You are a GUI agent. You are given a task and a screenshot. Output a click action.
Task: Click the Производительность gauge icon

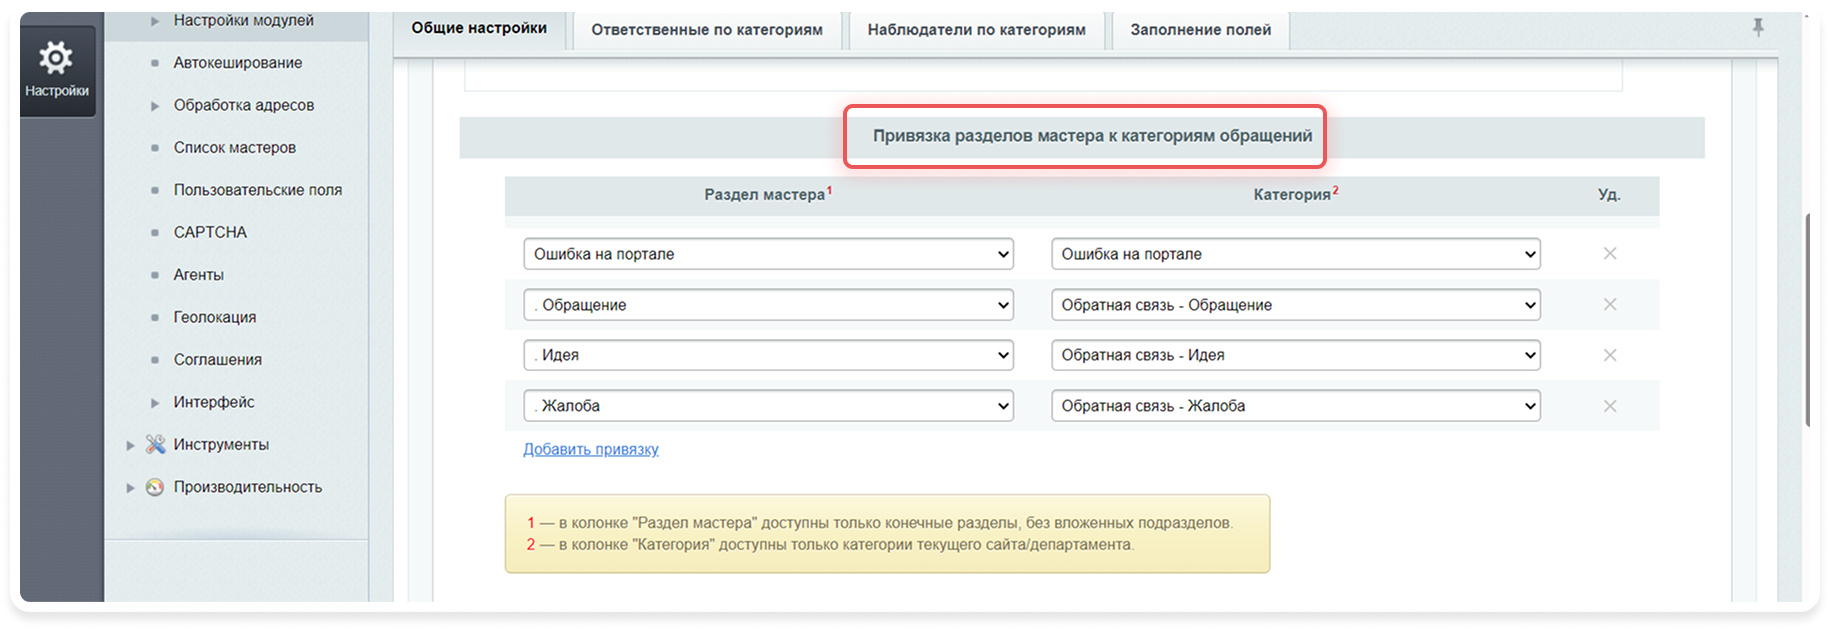pyautogui.click(x=155, y=487)
